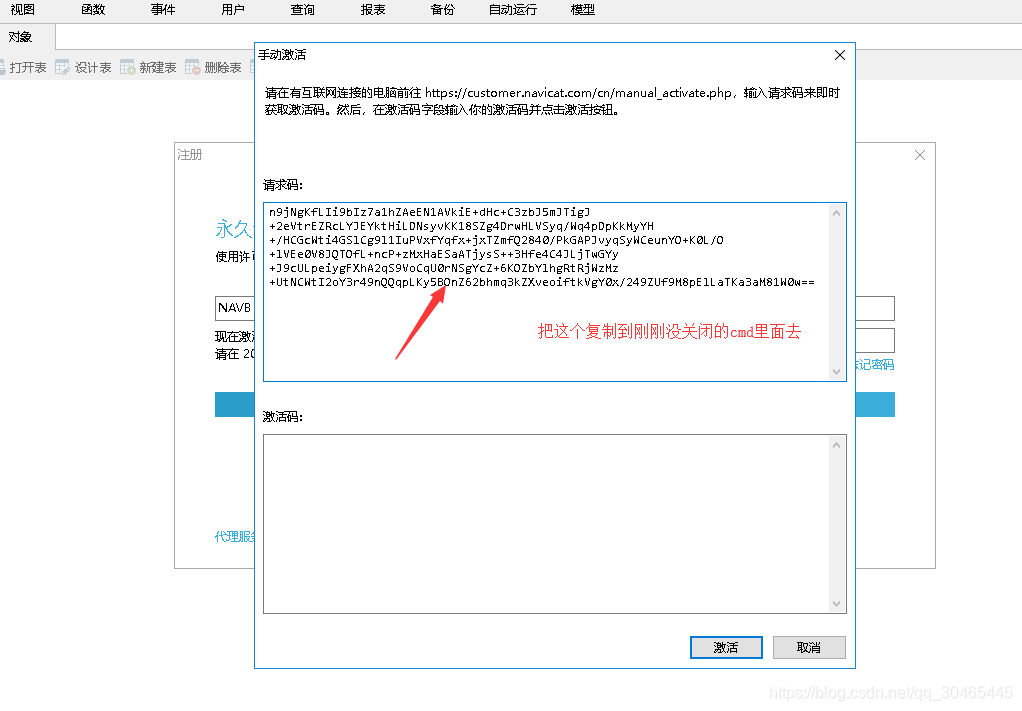Image resolution: width=1022 pixels, height=711 pixels.
Task: Open the 函数 toolbar item
Action: click(x=93, y=10)
